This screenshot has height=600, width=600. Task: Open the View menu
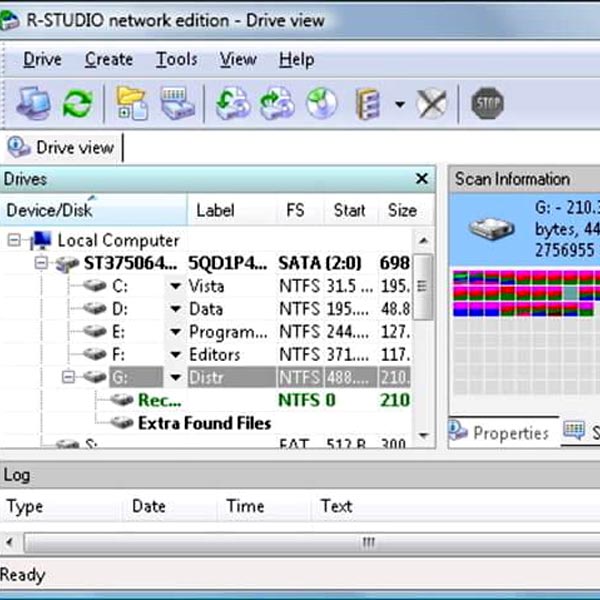tap(238, 60)
